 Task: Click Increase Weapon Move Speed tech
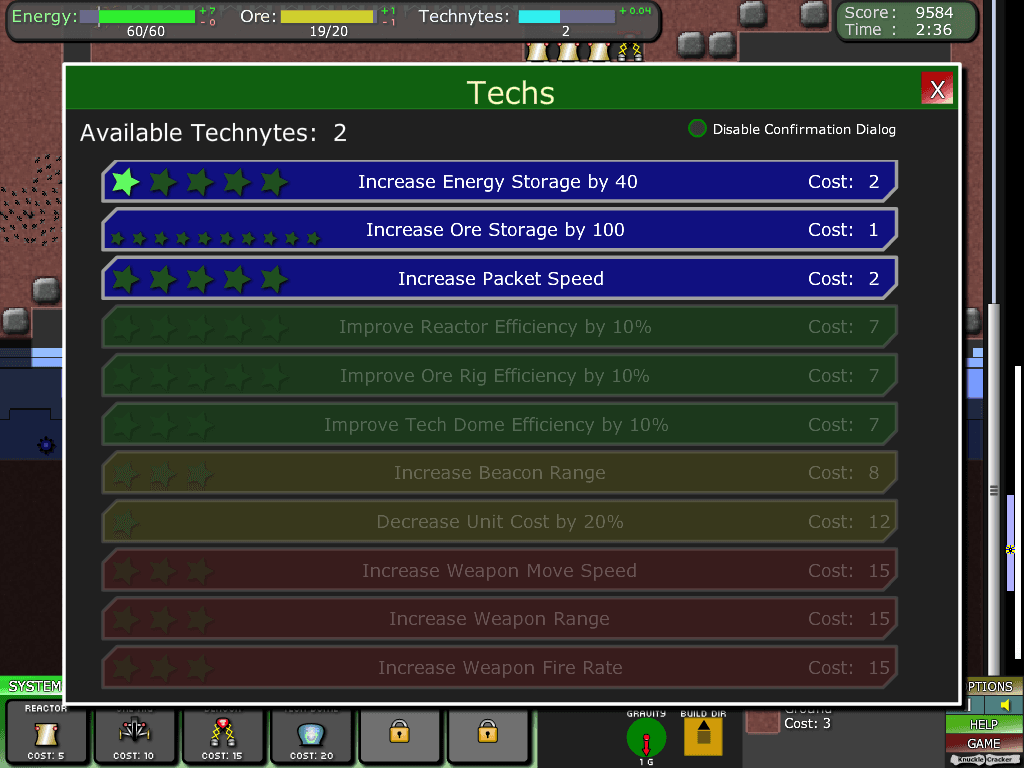[500, 570]
